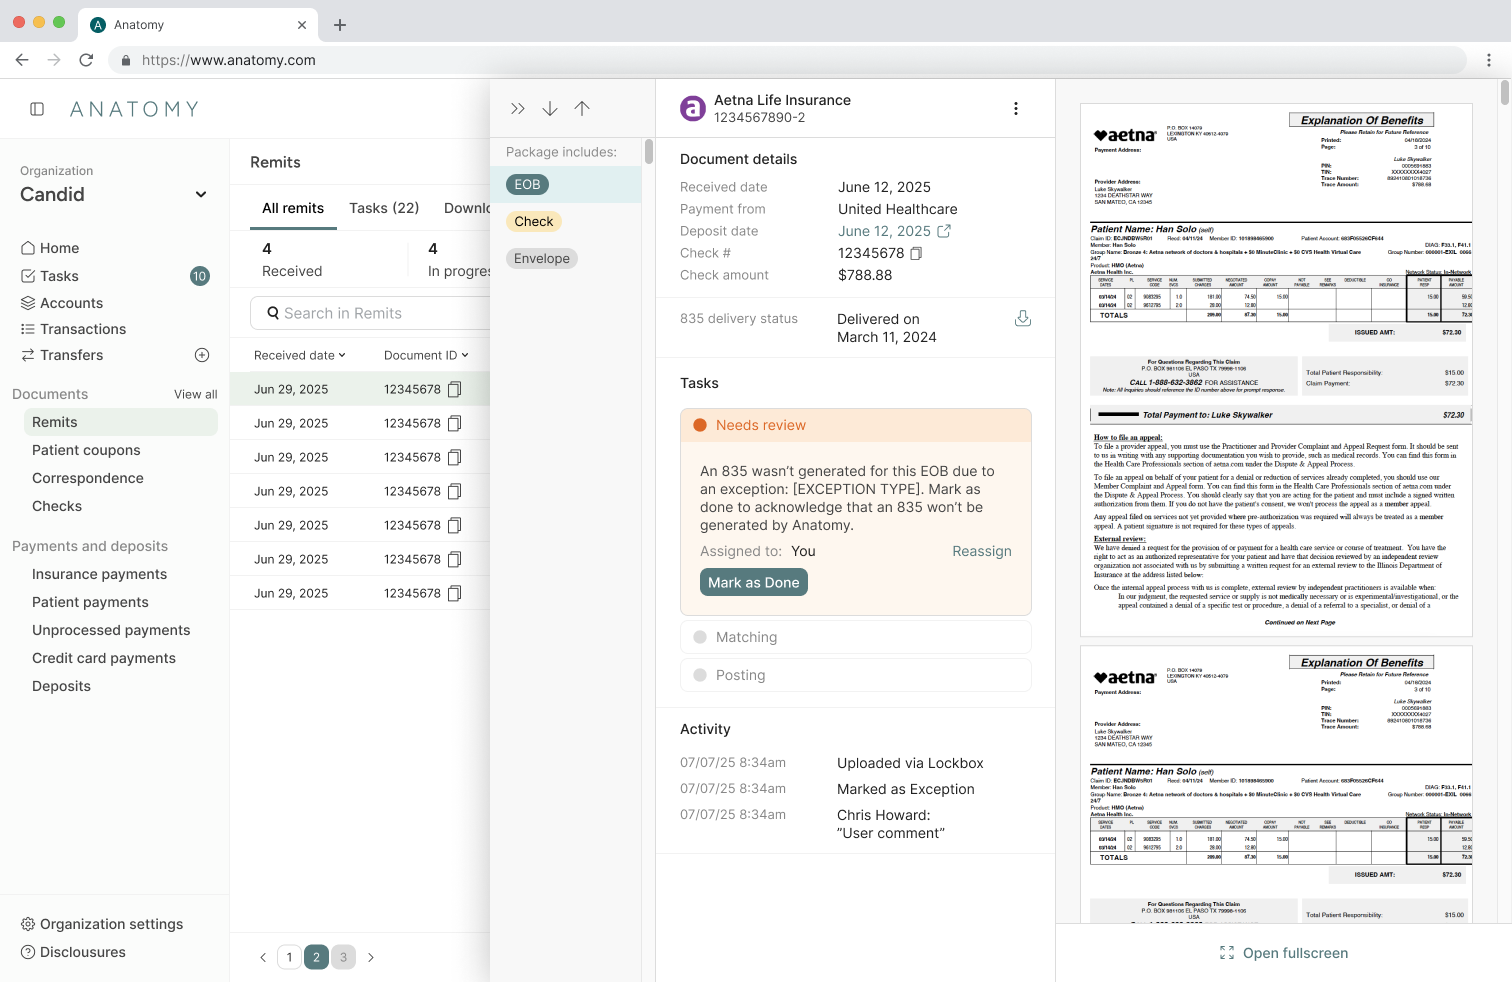Viewport: 1512px width, 982px height.
Task: Click the fullscreen expand icon
Action: click(x=1227, y=953)
